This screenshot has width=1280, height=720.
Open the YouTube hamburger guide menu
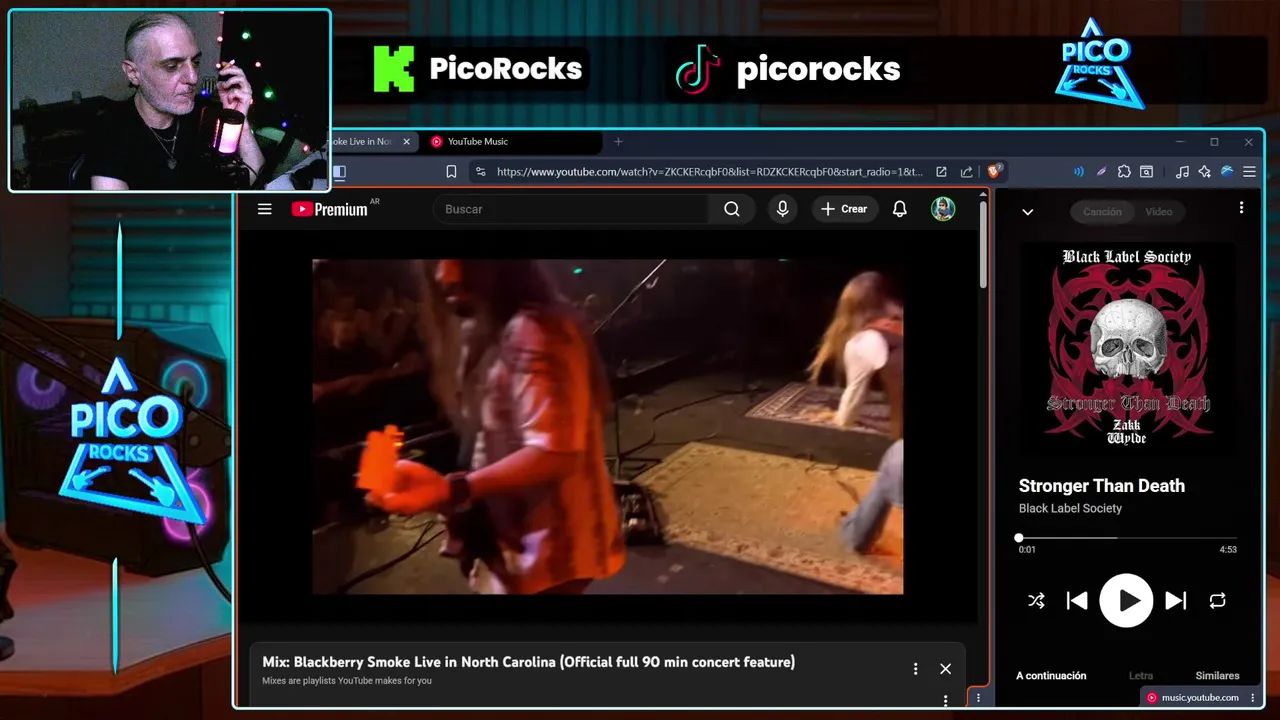(264, 209)
